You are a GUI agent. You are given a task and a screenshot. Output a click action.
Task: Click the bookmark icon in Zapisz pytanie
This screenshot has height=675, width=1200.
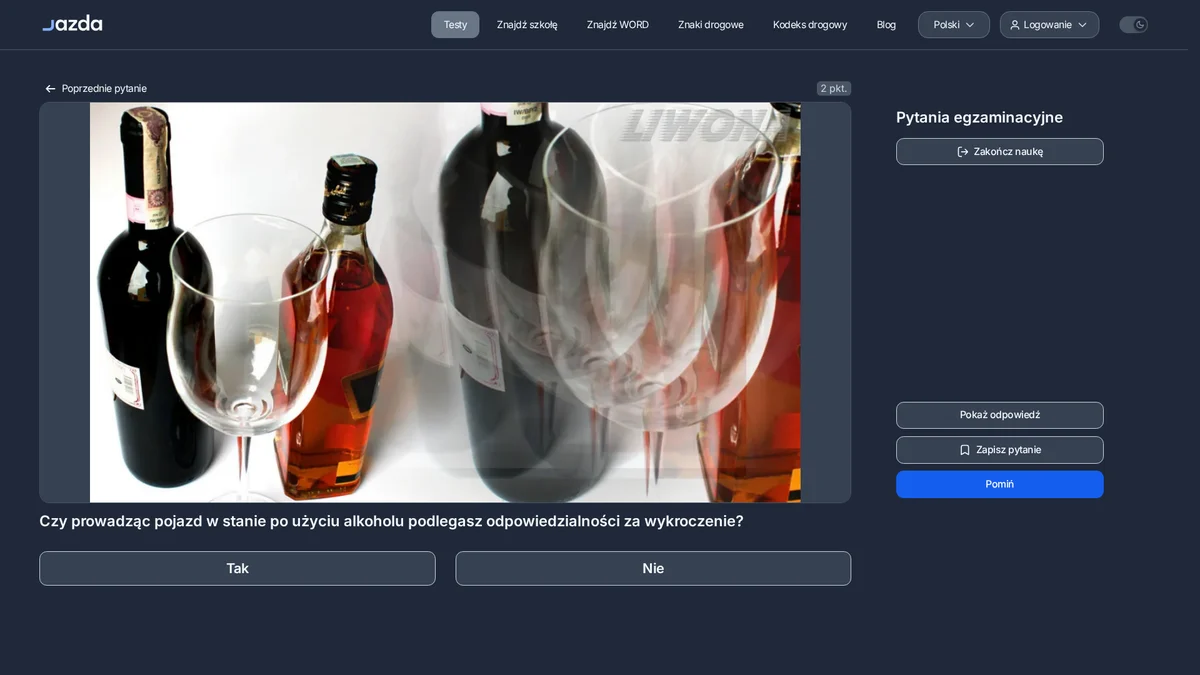coord(965,450)
